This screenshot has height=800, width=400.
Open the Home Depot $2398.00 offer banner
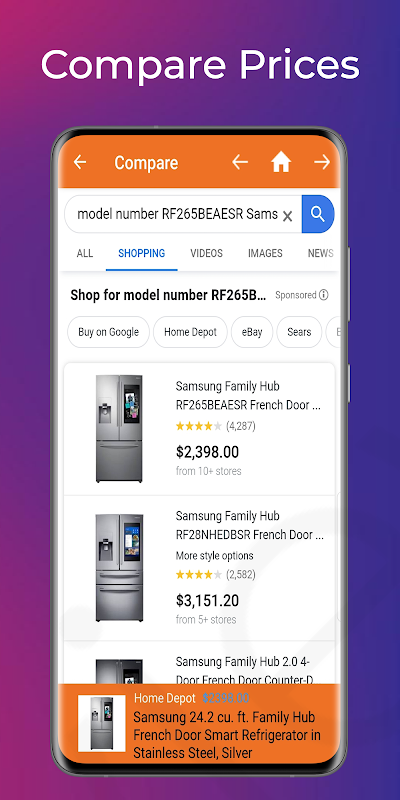tap(199, 723)
